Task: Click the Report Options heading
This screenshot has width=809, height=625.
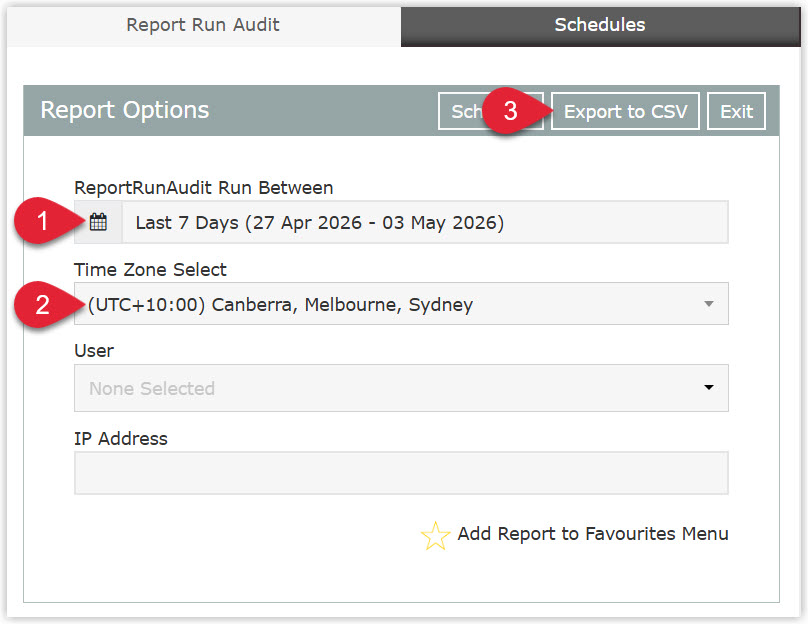Action: click(125, 110)
